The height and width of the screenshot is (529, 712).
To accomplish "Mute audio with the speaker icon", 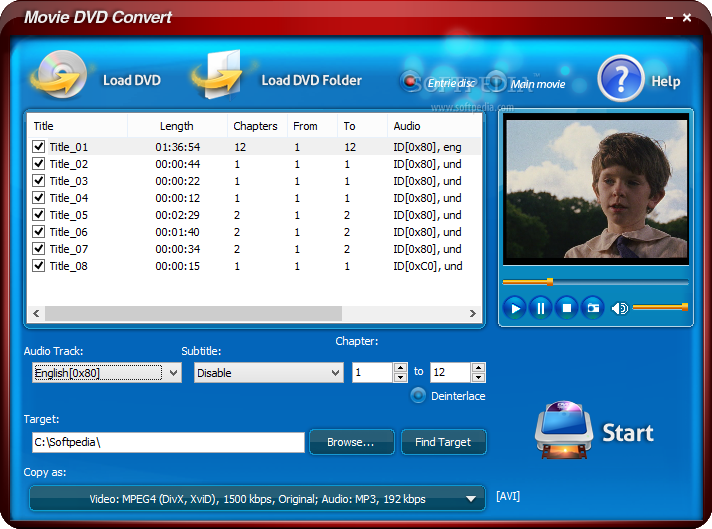I will coord(619,309).
